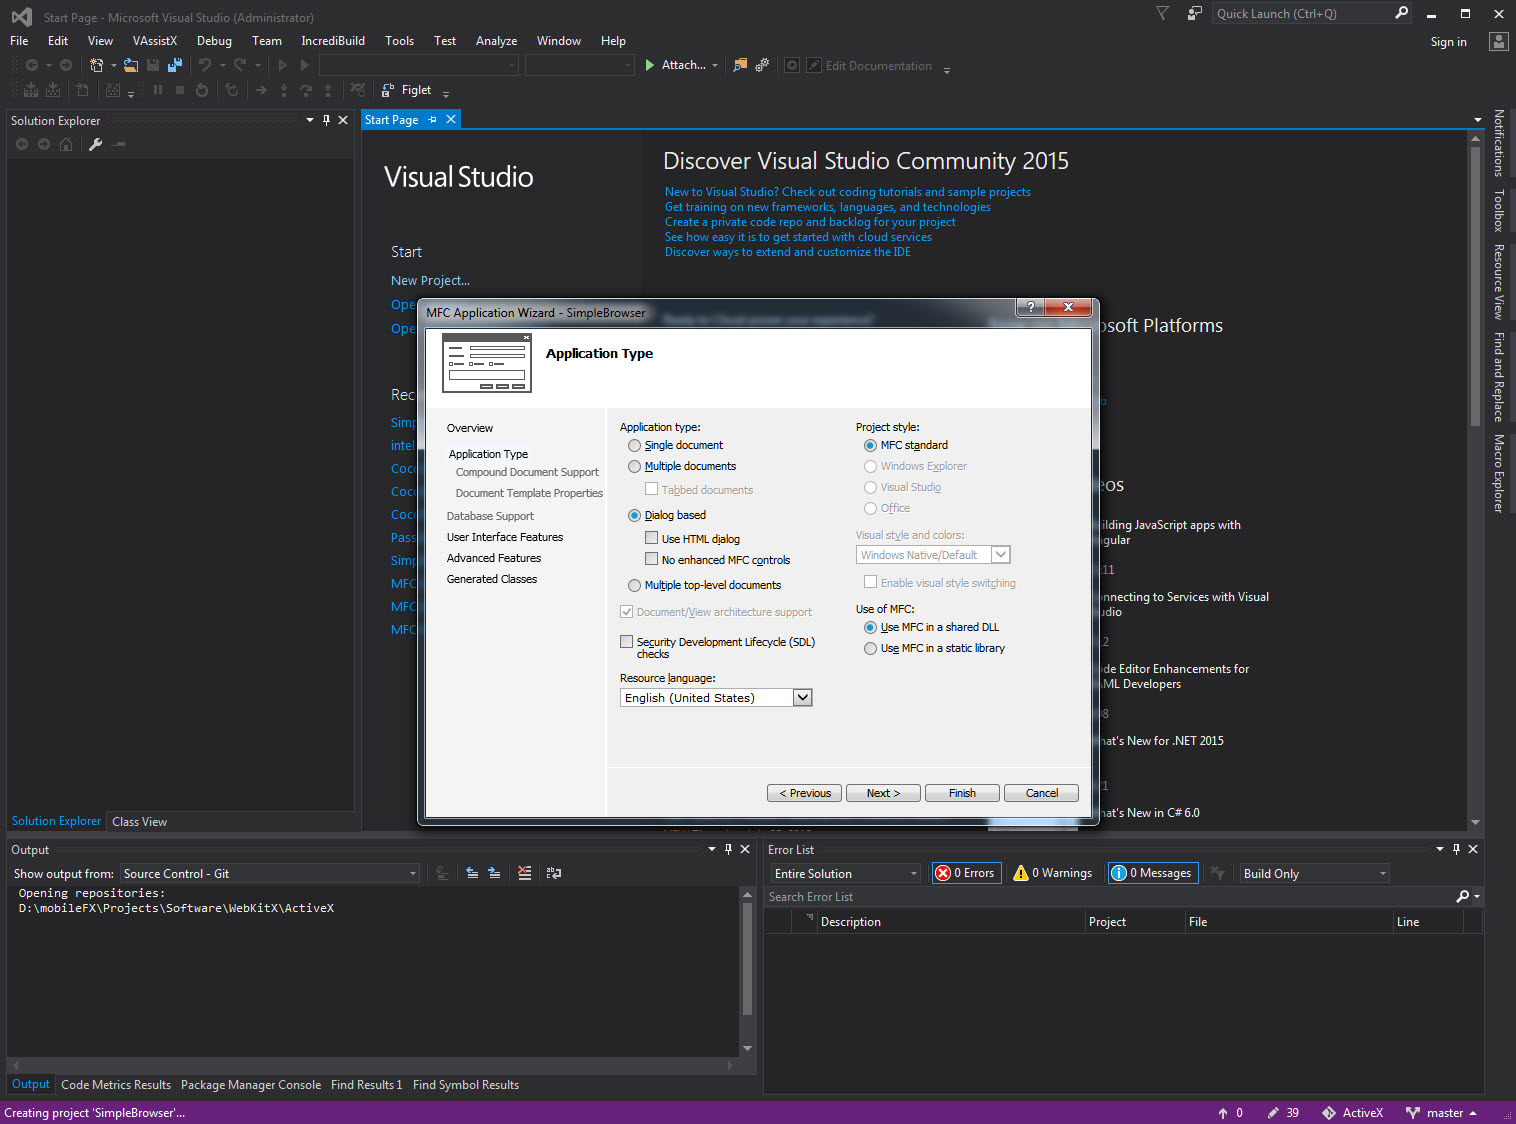The height and width of the screenshot is (1124, 1516).
Task: Switch to the Class View tab
Action: point(140,822)
